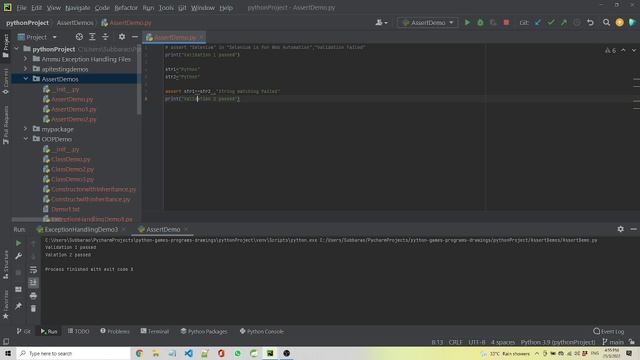Toggle scroll to end in Run console
Image resolution: width=640 pixels, height=360 pixels.
[33, 282]
